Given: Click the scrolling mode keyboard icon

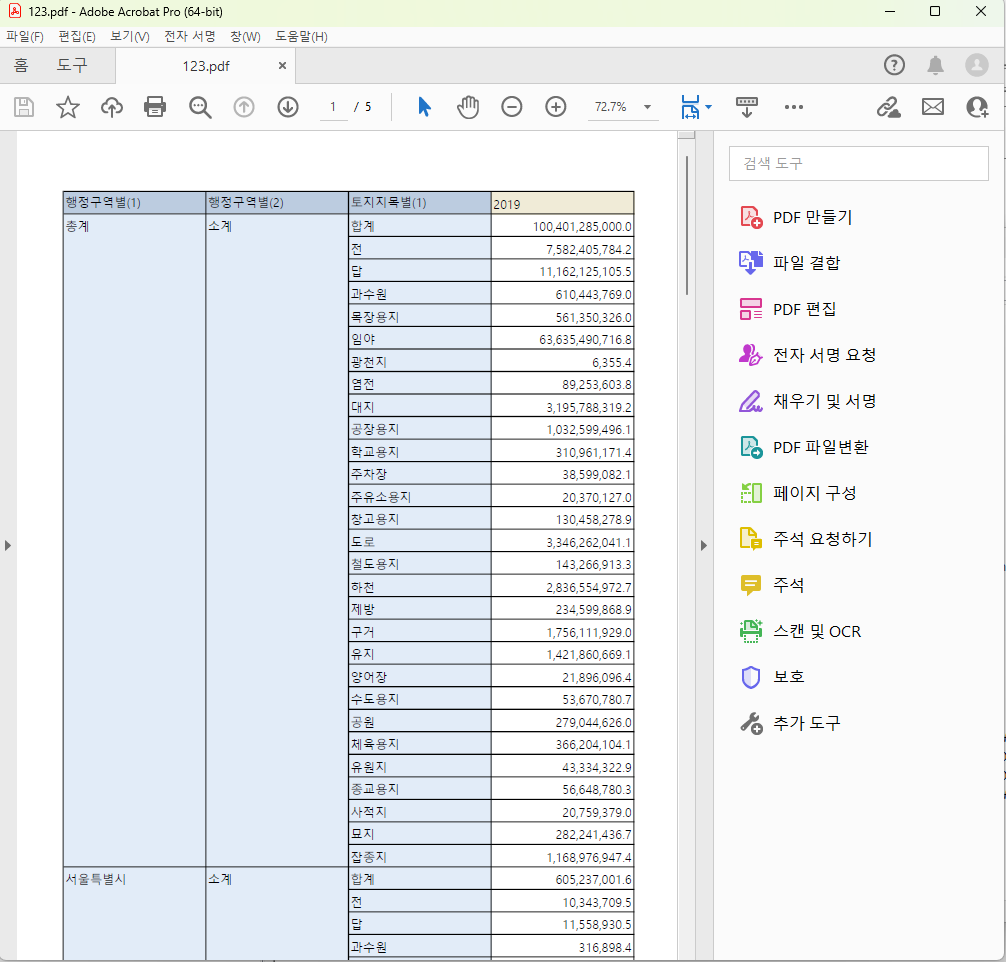Looking at the screenshot, I should coord(747,107).
